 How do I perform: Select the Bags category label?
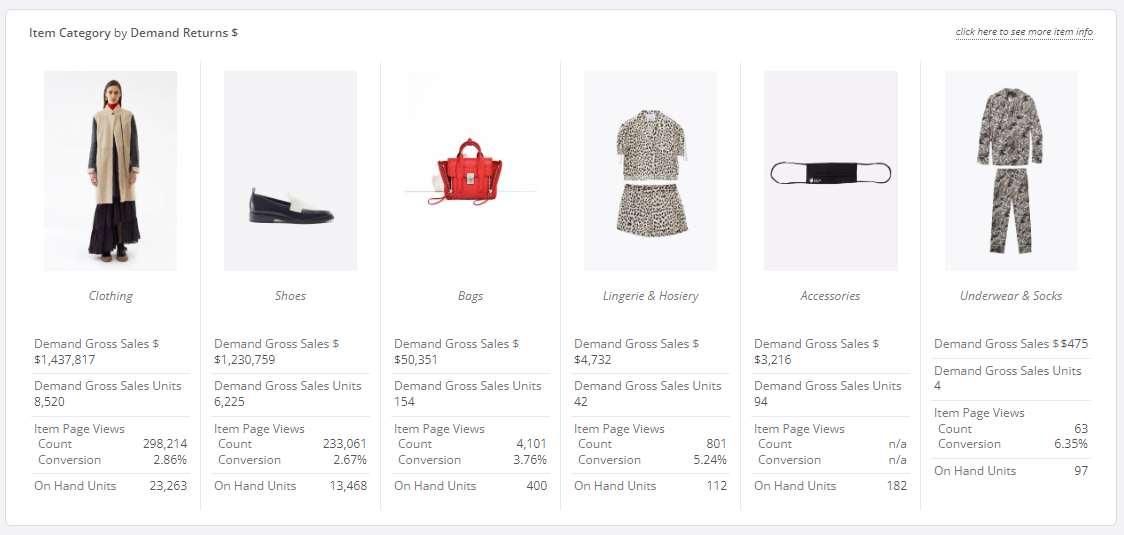point(470,295)
